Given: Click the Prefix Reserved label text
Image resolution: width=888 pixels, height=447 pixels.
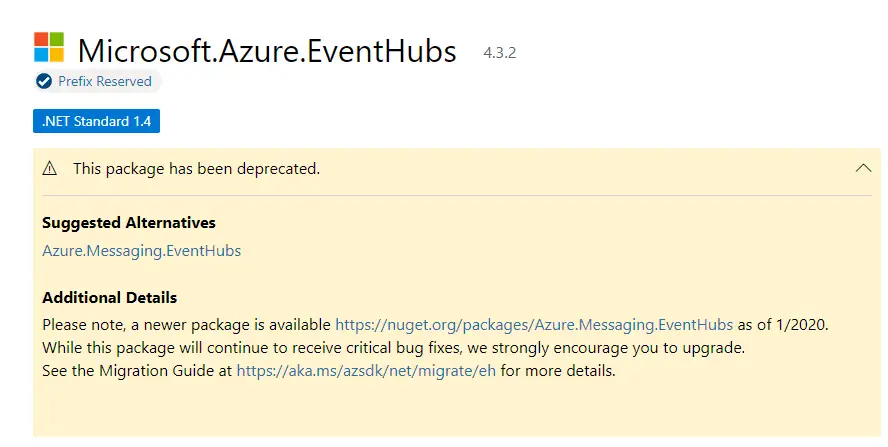Looking at the screenshot, I should pos(105,82).
